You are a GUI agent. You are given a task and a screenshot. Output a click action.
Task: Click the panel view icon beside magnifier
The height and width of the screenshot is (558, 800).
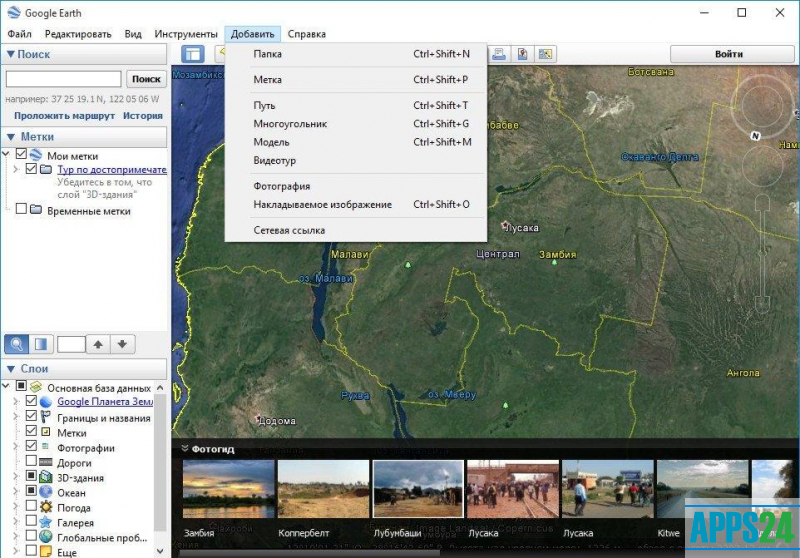(x=41, y=344)
